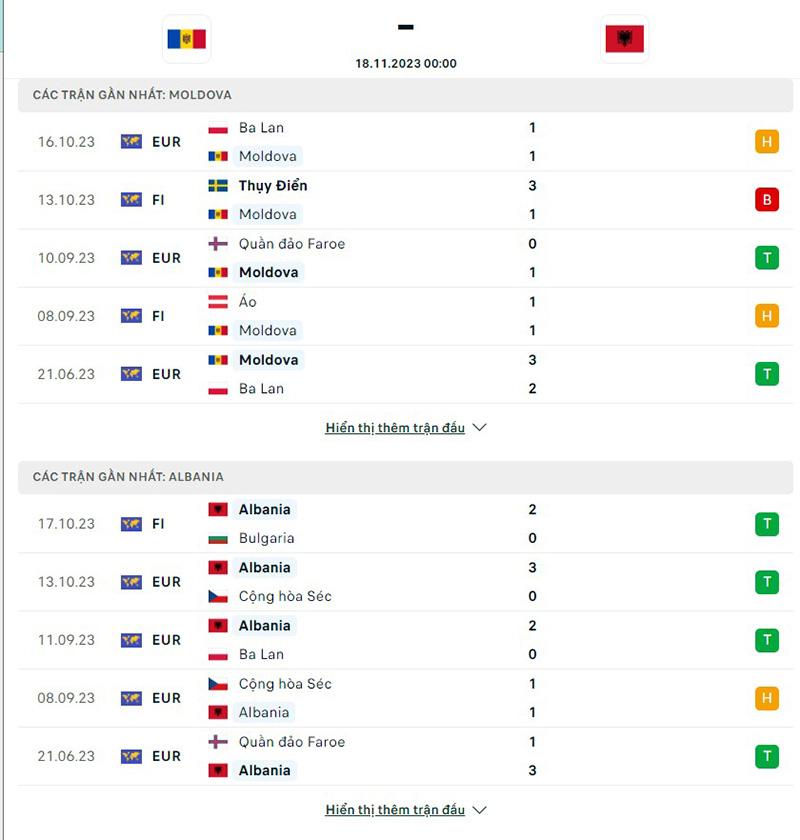Click the red B result badge

[767, 200]
